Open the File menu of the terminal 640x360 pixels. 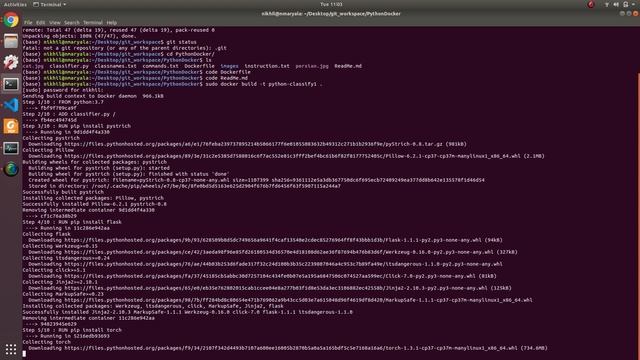click(x=28, y=23)
